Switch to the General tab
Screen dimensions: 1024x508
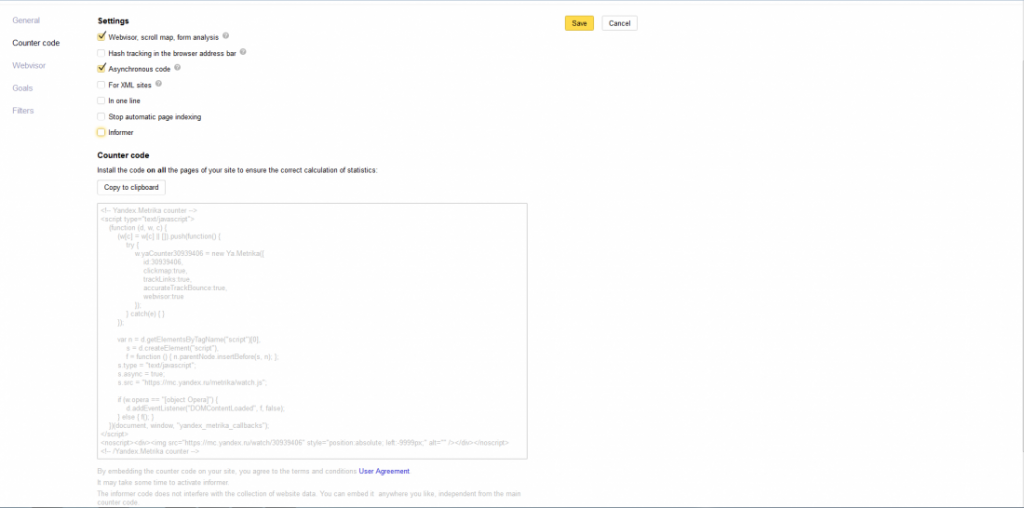26,21
